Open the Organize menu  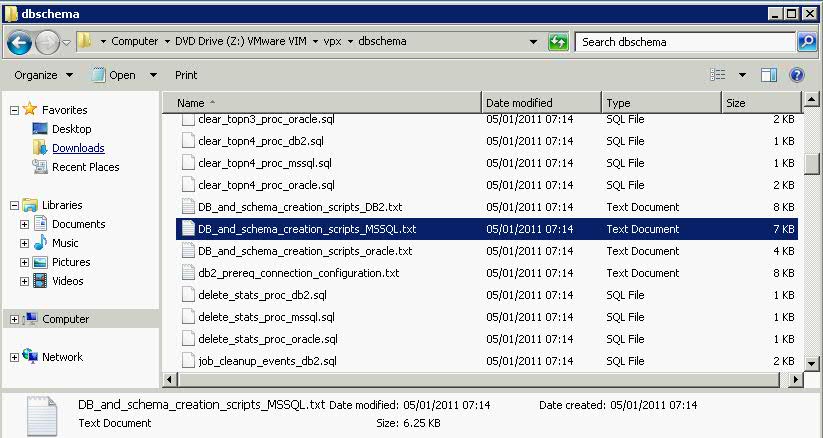[x=43, y=75]
